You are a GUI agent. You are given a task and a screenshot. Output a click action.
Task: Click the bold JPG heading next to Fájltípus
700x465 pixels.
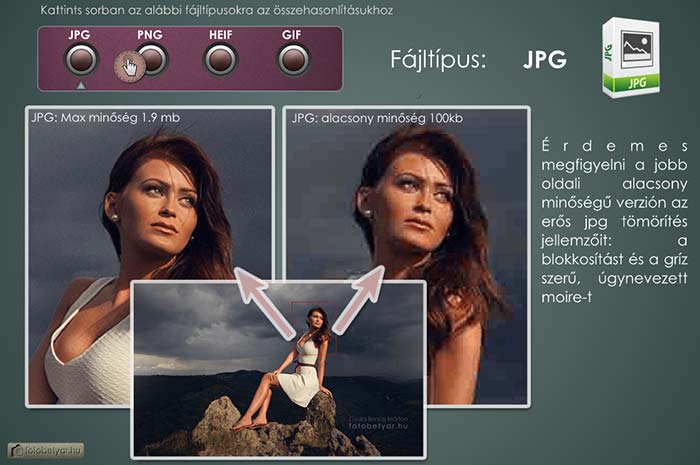click(544, 59)
